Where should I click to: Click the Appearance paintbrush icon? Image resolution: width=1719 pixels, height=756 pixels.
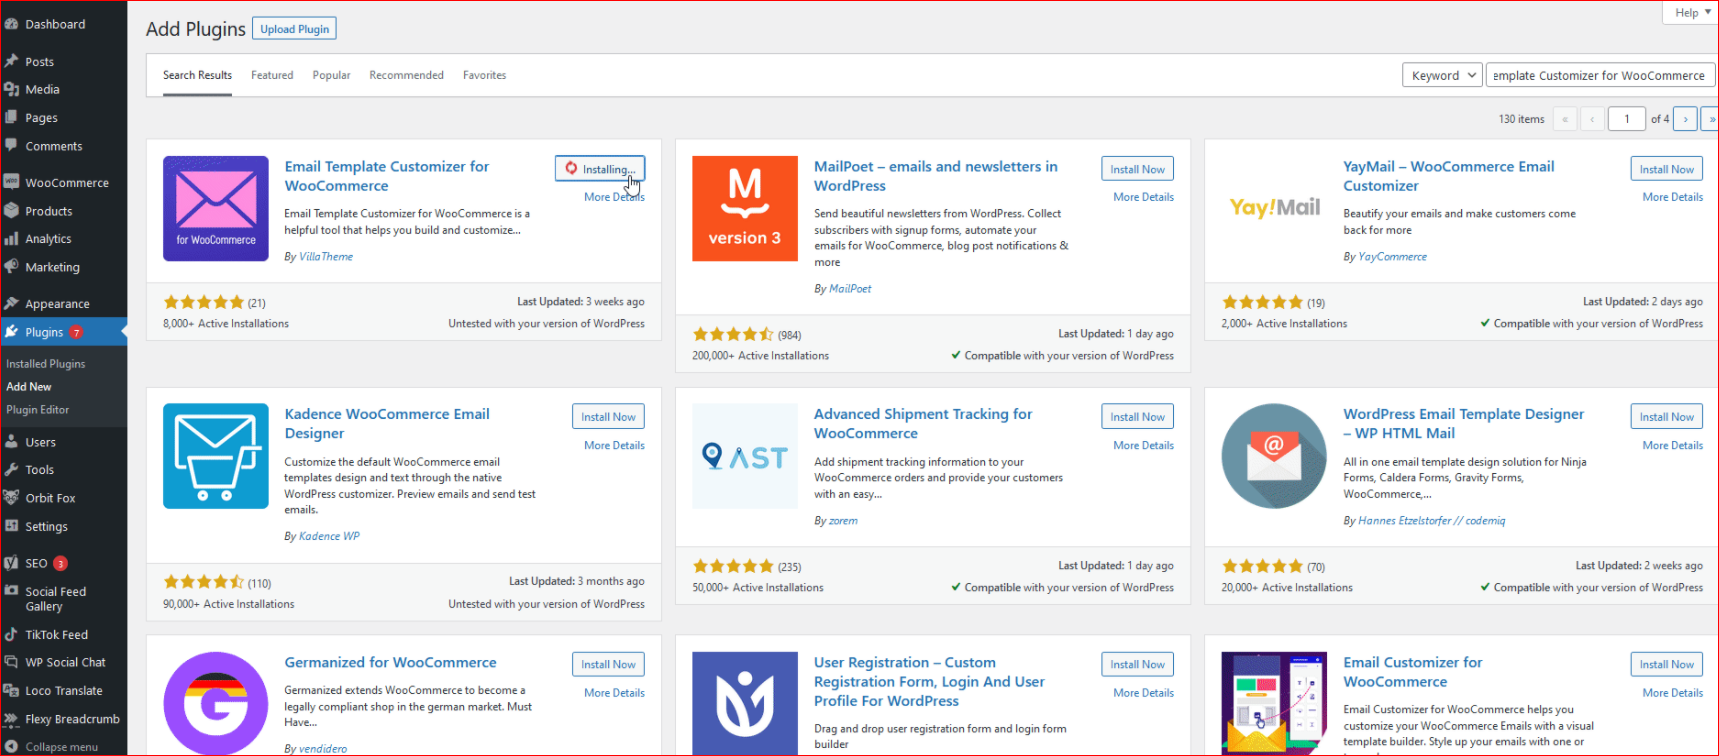tap(11, 303)
